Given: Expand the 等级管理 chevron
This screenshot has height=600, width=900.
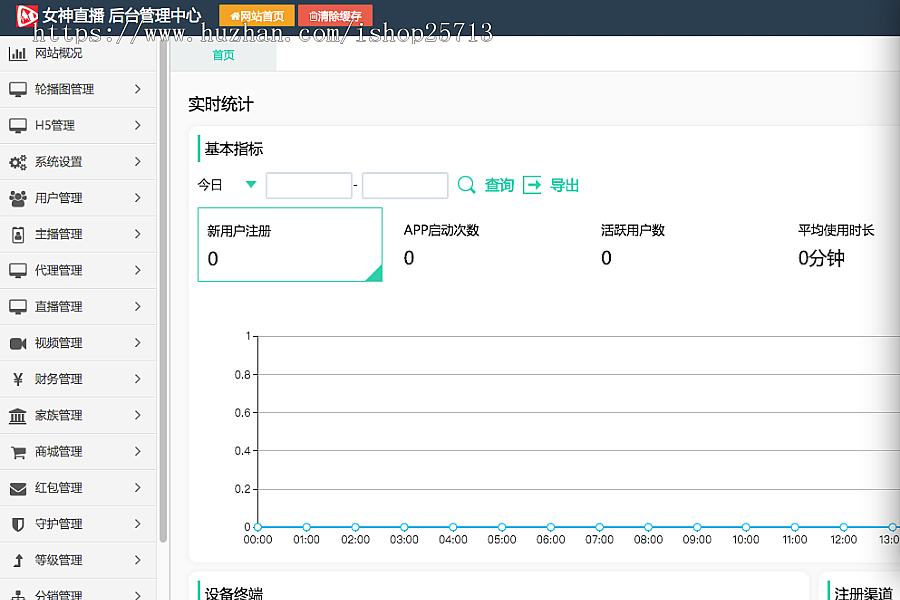Looking at the screenshot, I should click(x=138, y=560).
